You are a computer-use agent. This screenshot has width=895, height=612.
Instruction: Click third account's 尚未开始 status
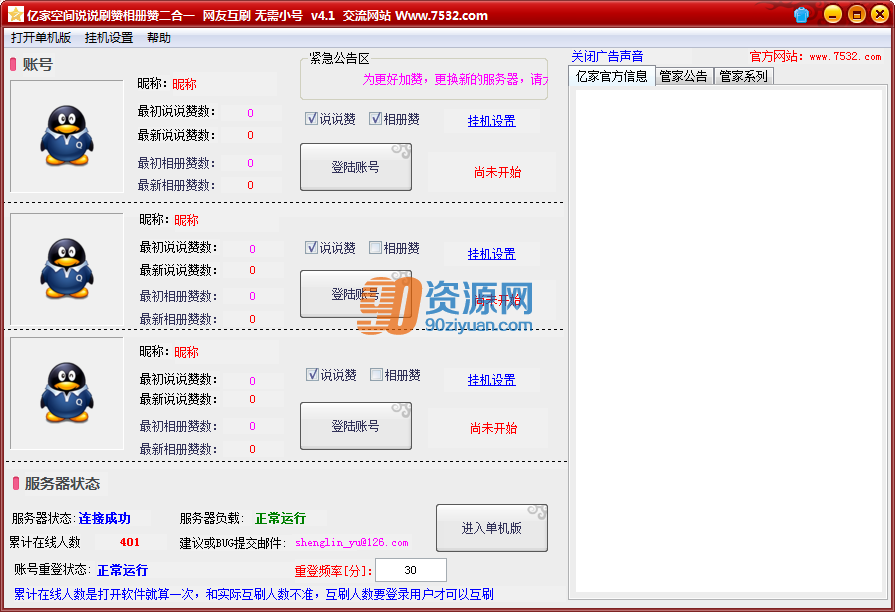pyautogui.click(x=493, y=428)
